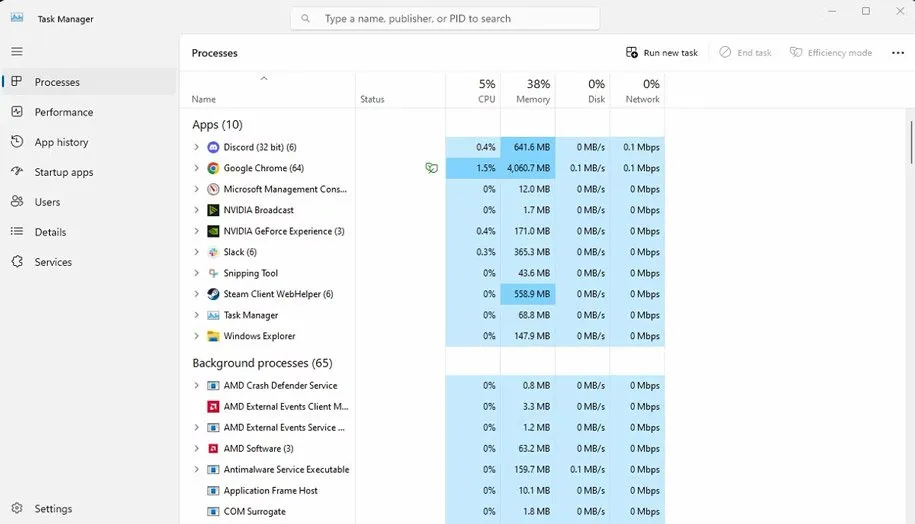Open Task Manager Settings
This screenshot has height=524, width=915.
click(x=52, y=508)
